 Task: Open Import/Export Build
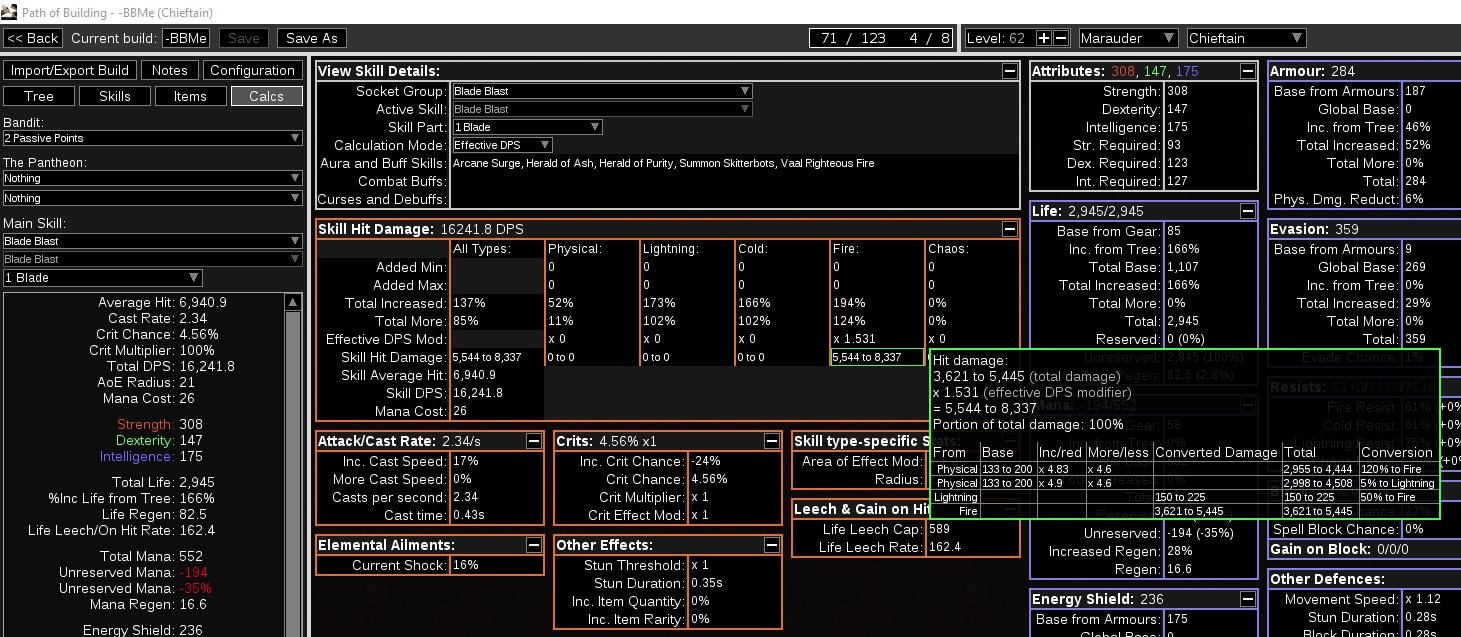pyautogui.click(x=70, y=70)
